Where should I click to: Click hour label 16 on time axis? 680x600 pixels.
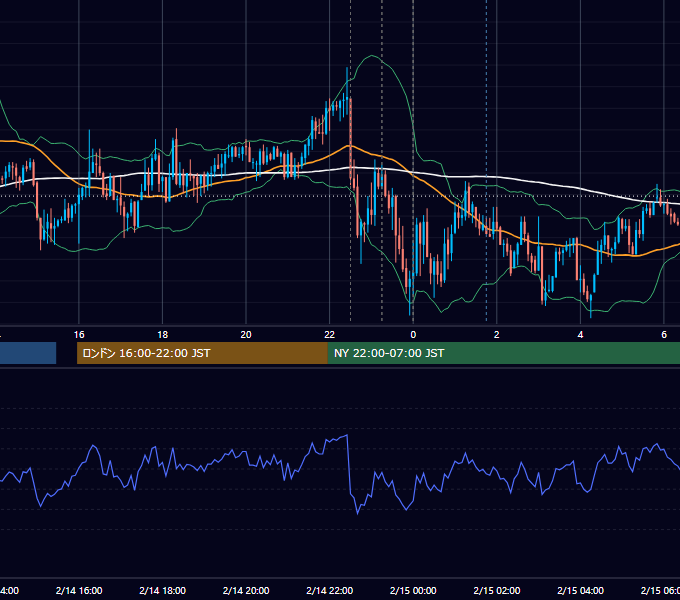(79, 335)
